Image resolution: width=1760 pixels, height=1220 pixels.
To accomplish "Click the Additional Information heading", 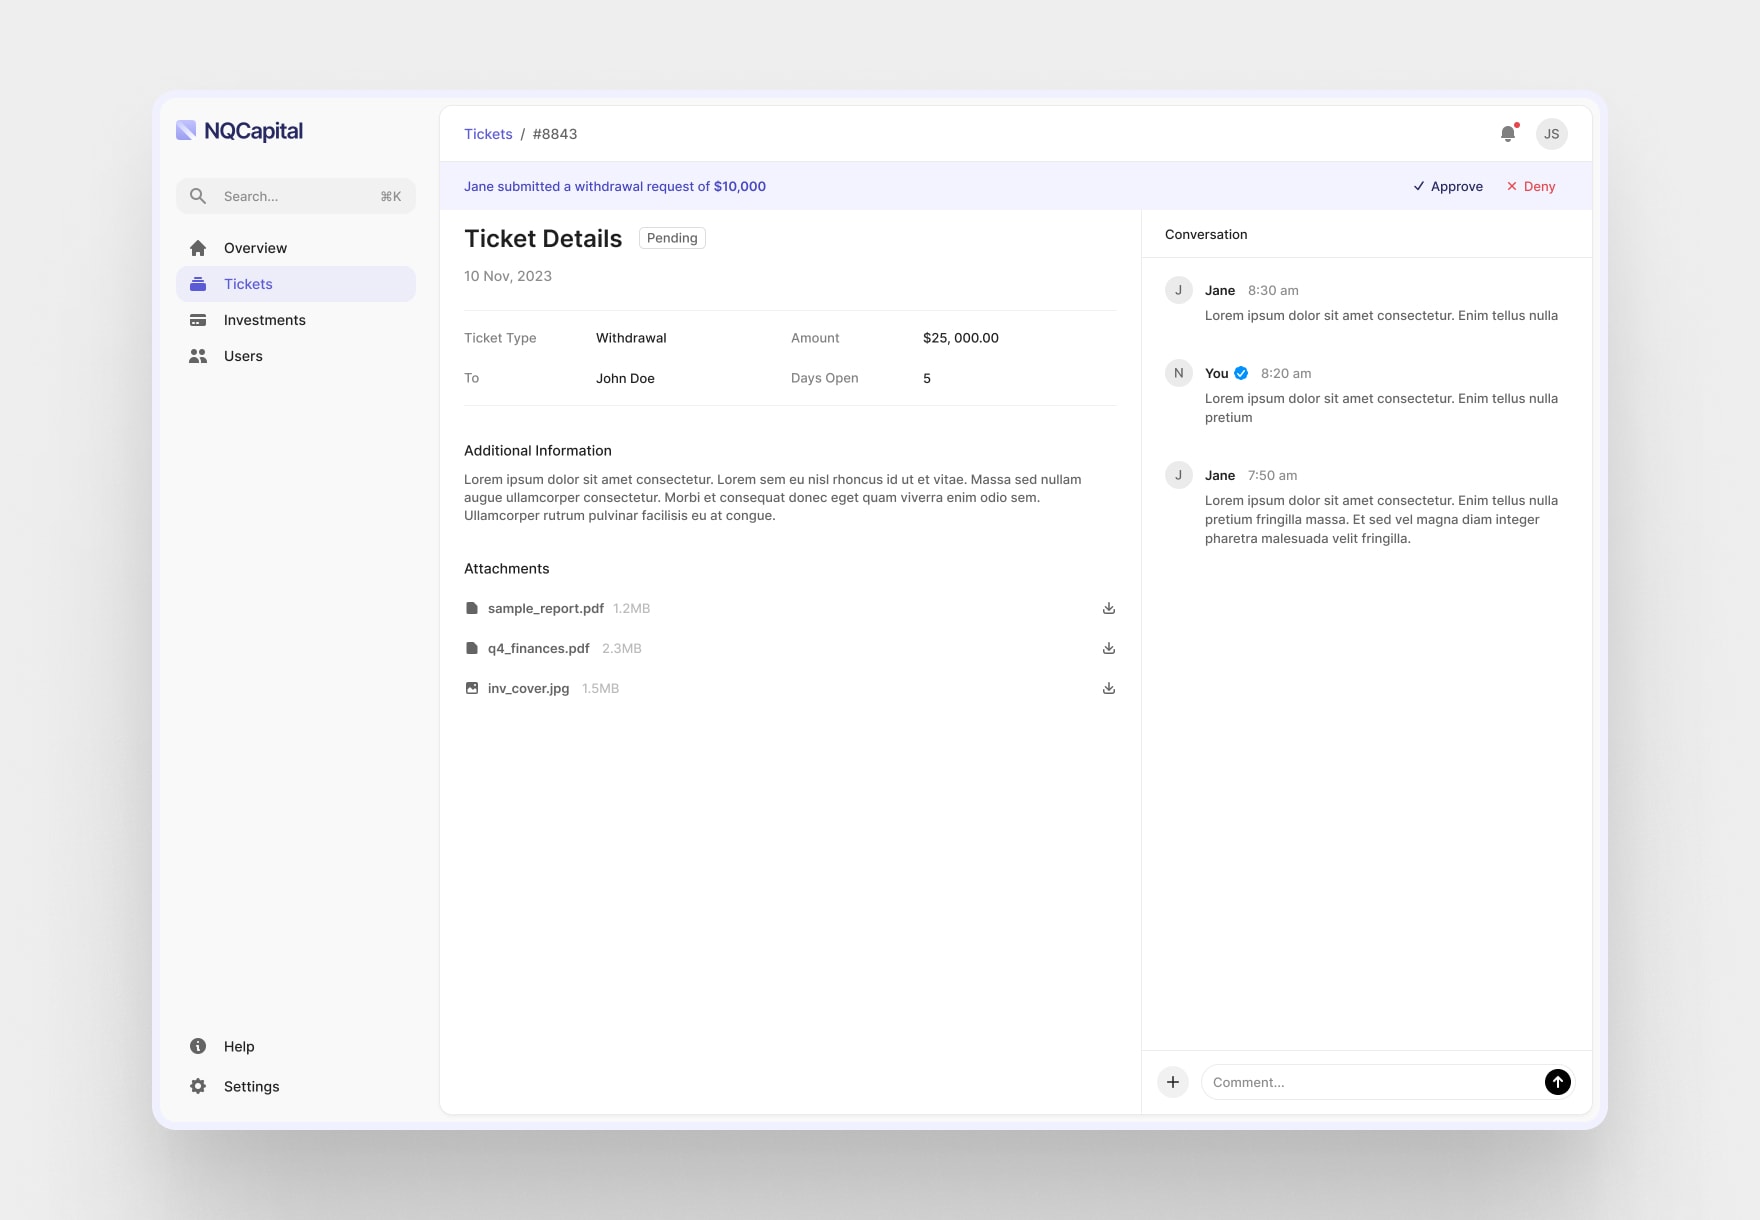I will (x=538, y=450).
